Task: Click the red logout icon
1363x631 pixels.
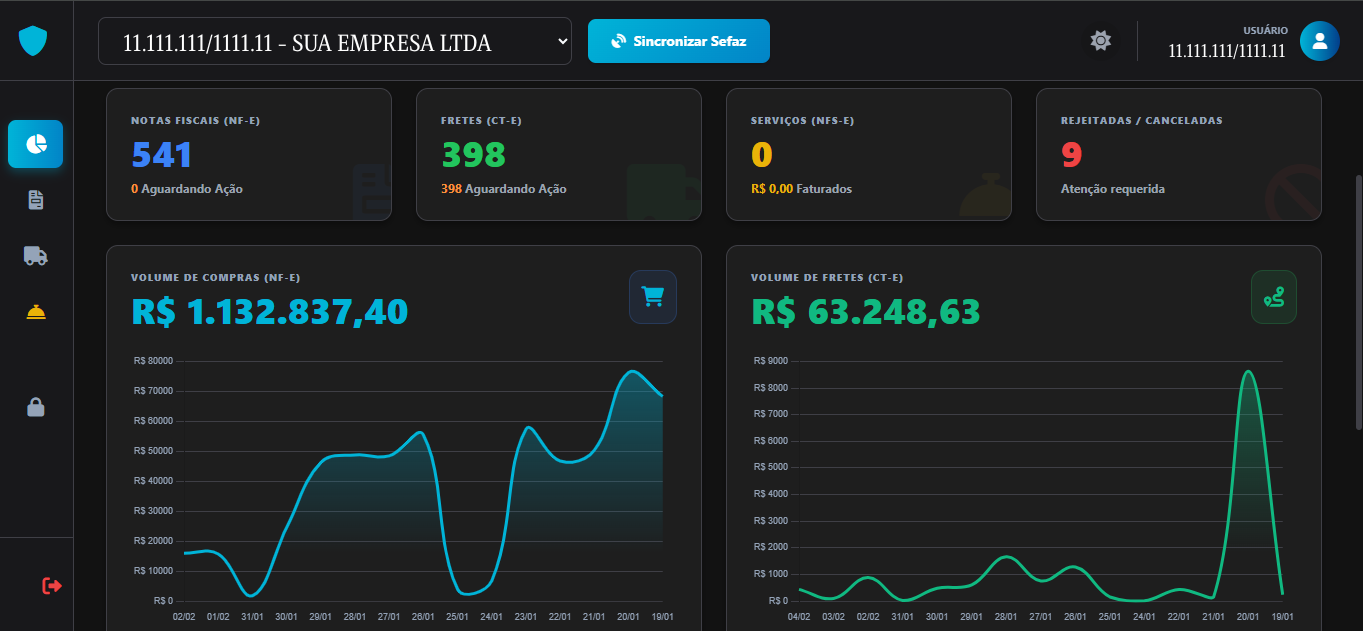Action: (x=52, y=585)
